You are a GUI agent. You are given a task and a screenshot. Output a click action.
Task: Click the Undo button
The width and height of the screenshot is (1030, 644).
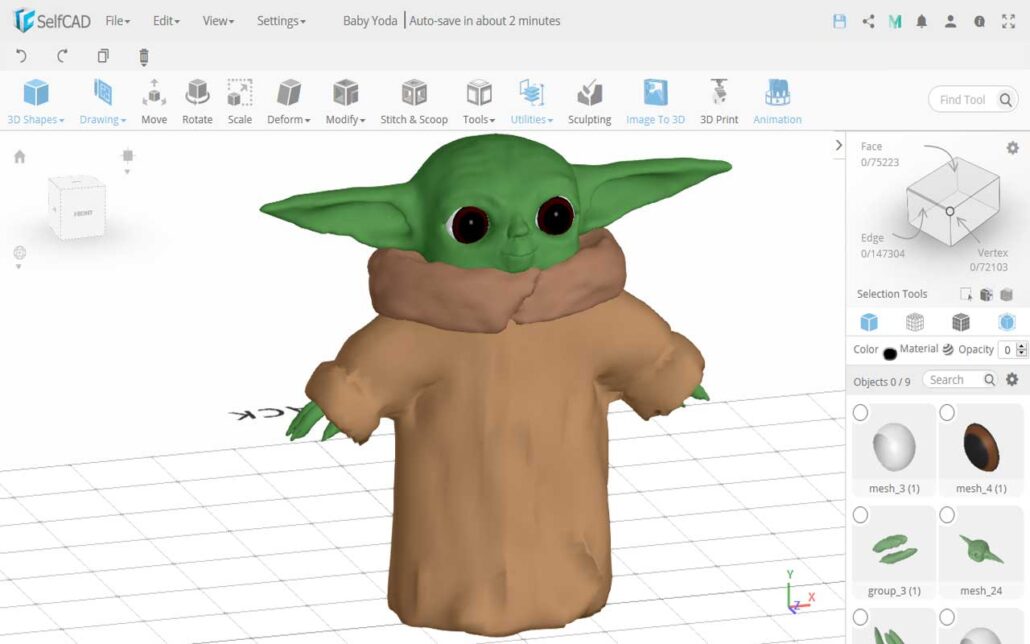(x=20, y=57)
